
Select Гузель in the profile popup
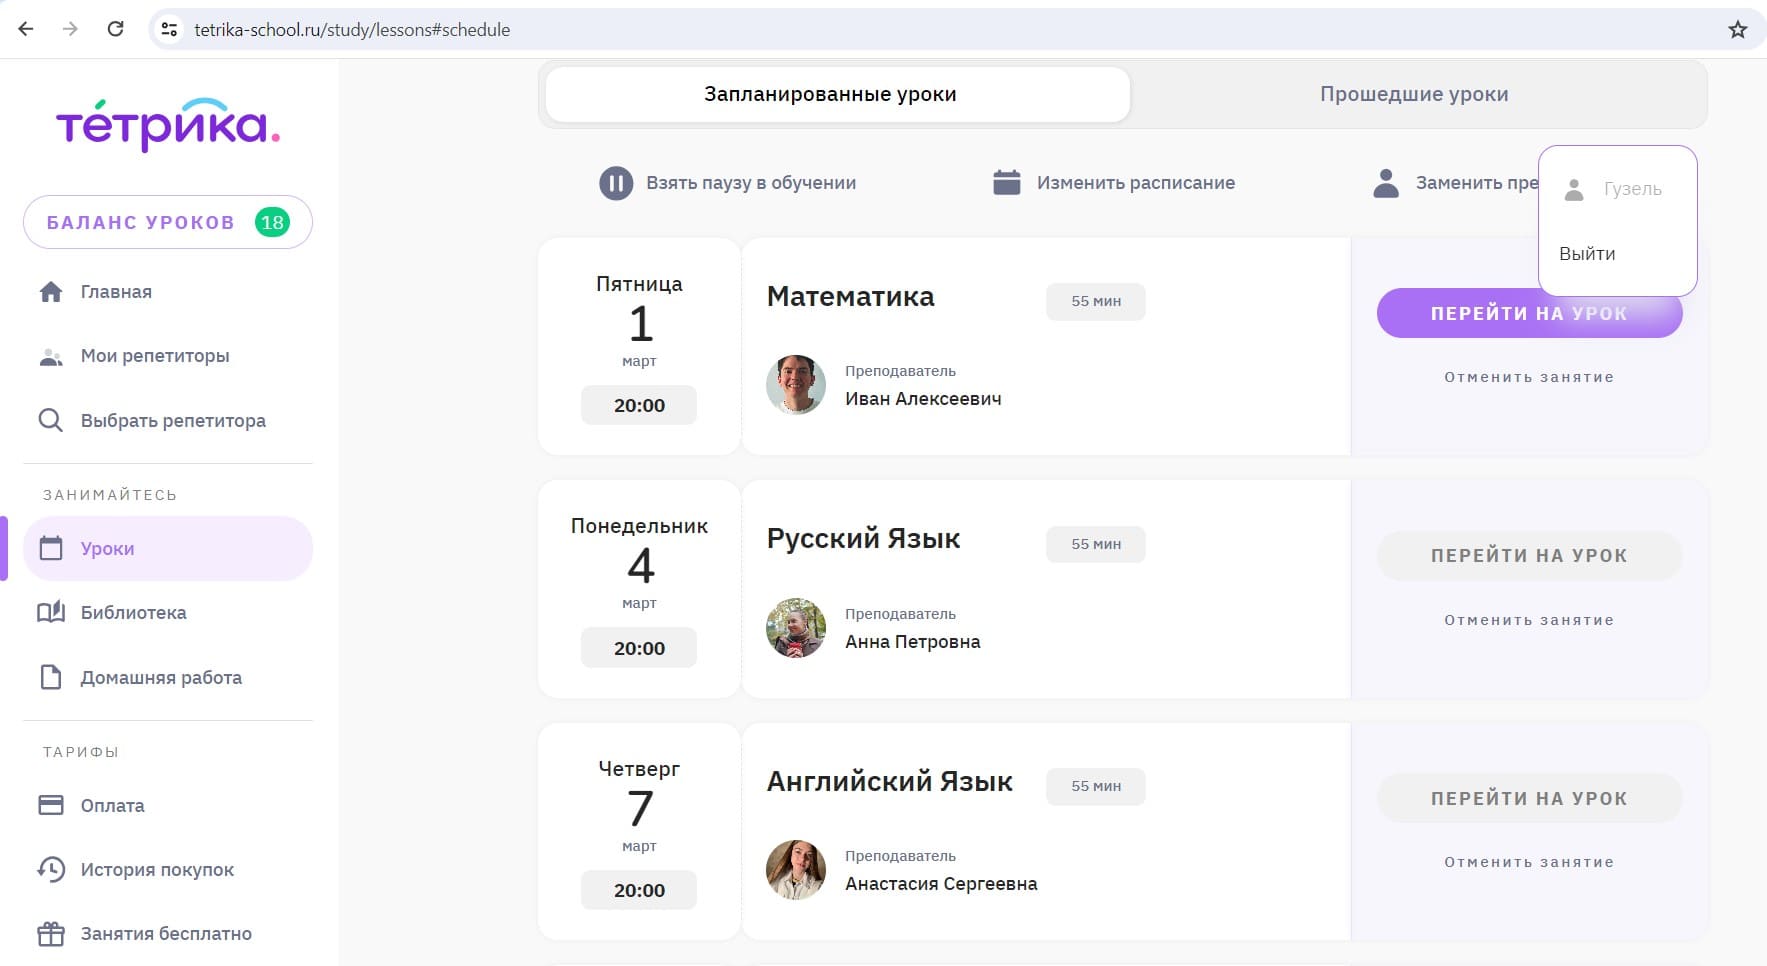pos(1633,189)
